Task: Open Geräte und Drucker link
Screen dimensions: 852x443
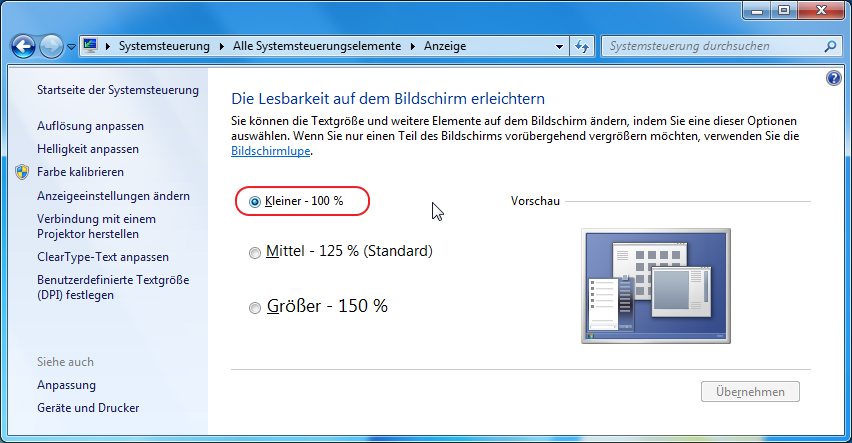Action: (x=88, y=408)
